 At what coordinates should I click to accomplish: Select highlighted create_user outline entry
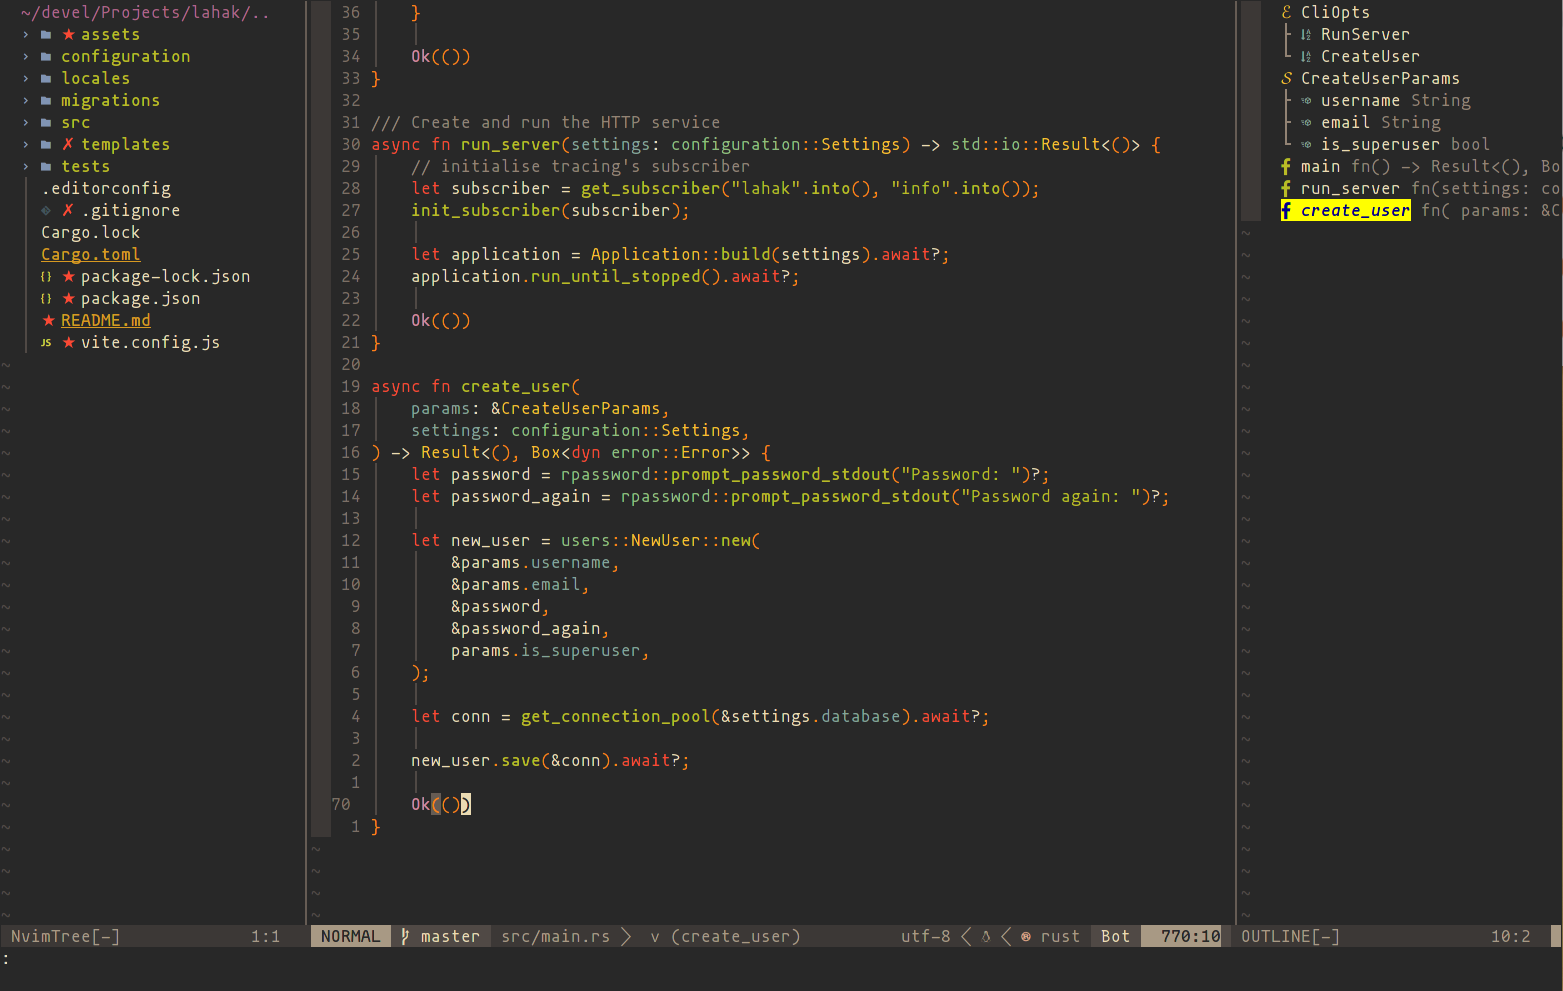1346,211
